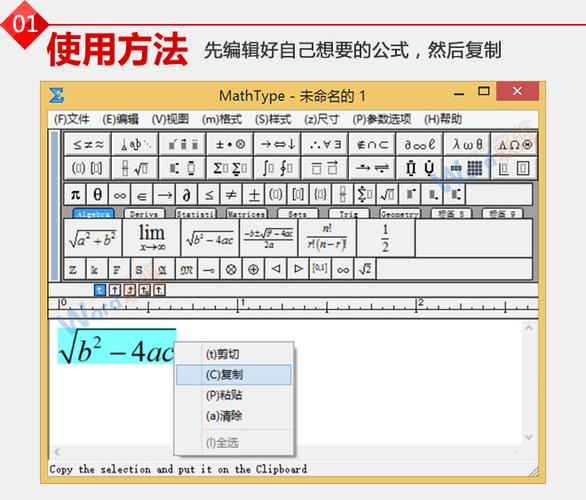Insert the theta symbol from small bar
The height and width of the screenshot is (500, 586).
[97, 195]
